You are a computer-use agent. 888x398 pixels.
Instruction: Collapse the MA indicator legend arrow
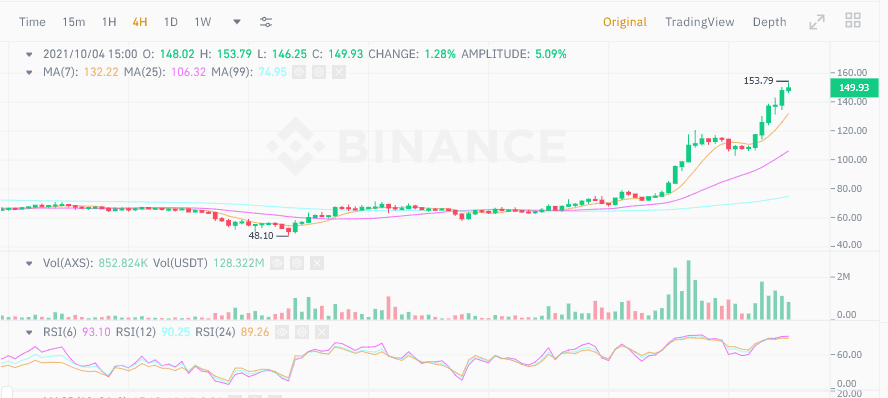(29, 72)
